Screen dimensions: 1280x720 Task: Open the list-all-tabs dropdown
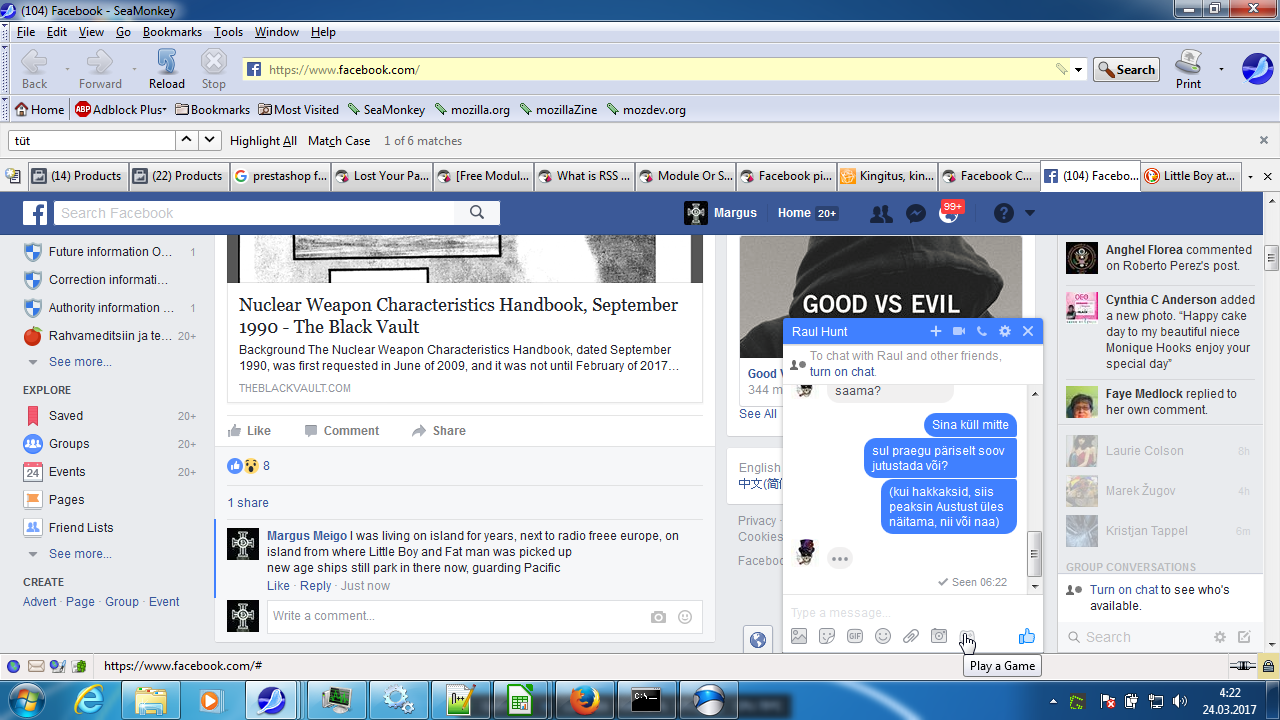coord(1250,176)
